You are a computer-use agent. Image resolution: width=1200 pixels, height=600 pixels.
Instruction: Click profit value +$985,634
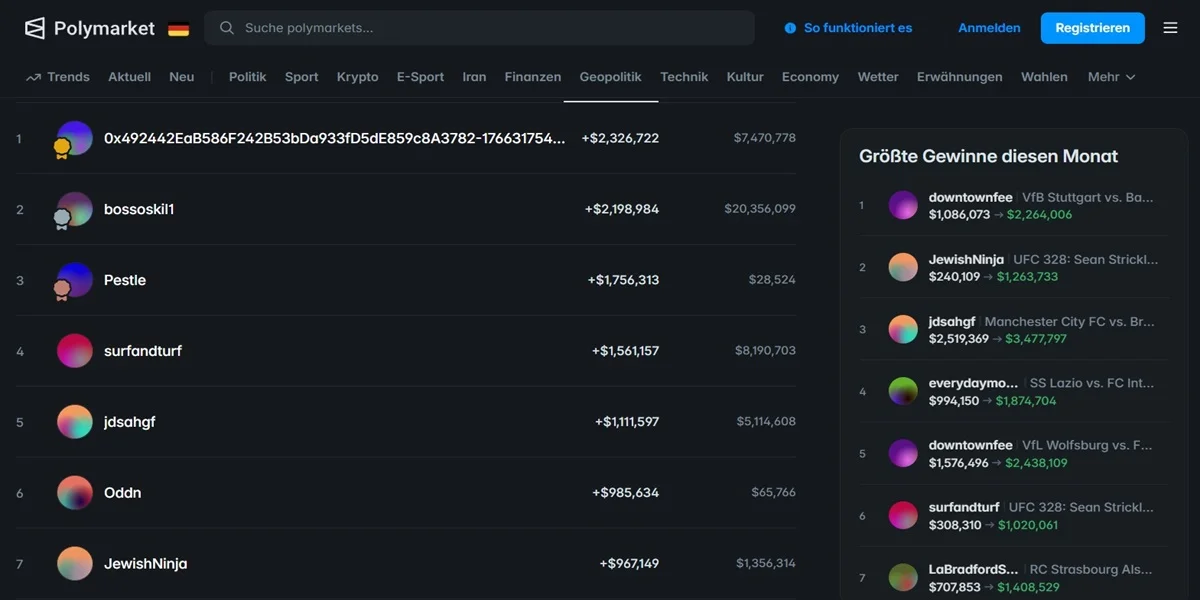click(x=625, y=493)
